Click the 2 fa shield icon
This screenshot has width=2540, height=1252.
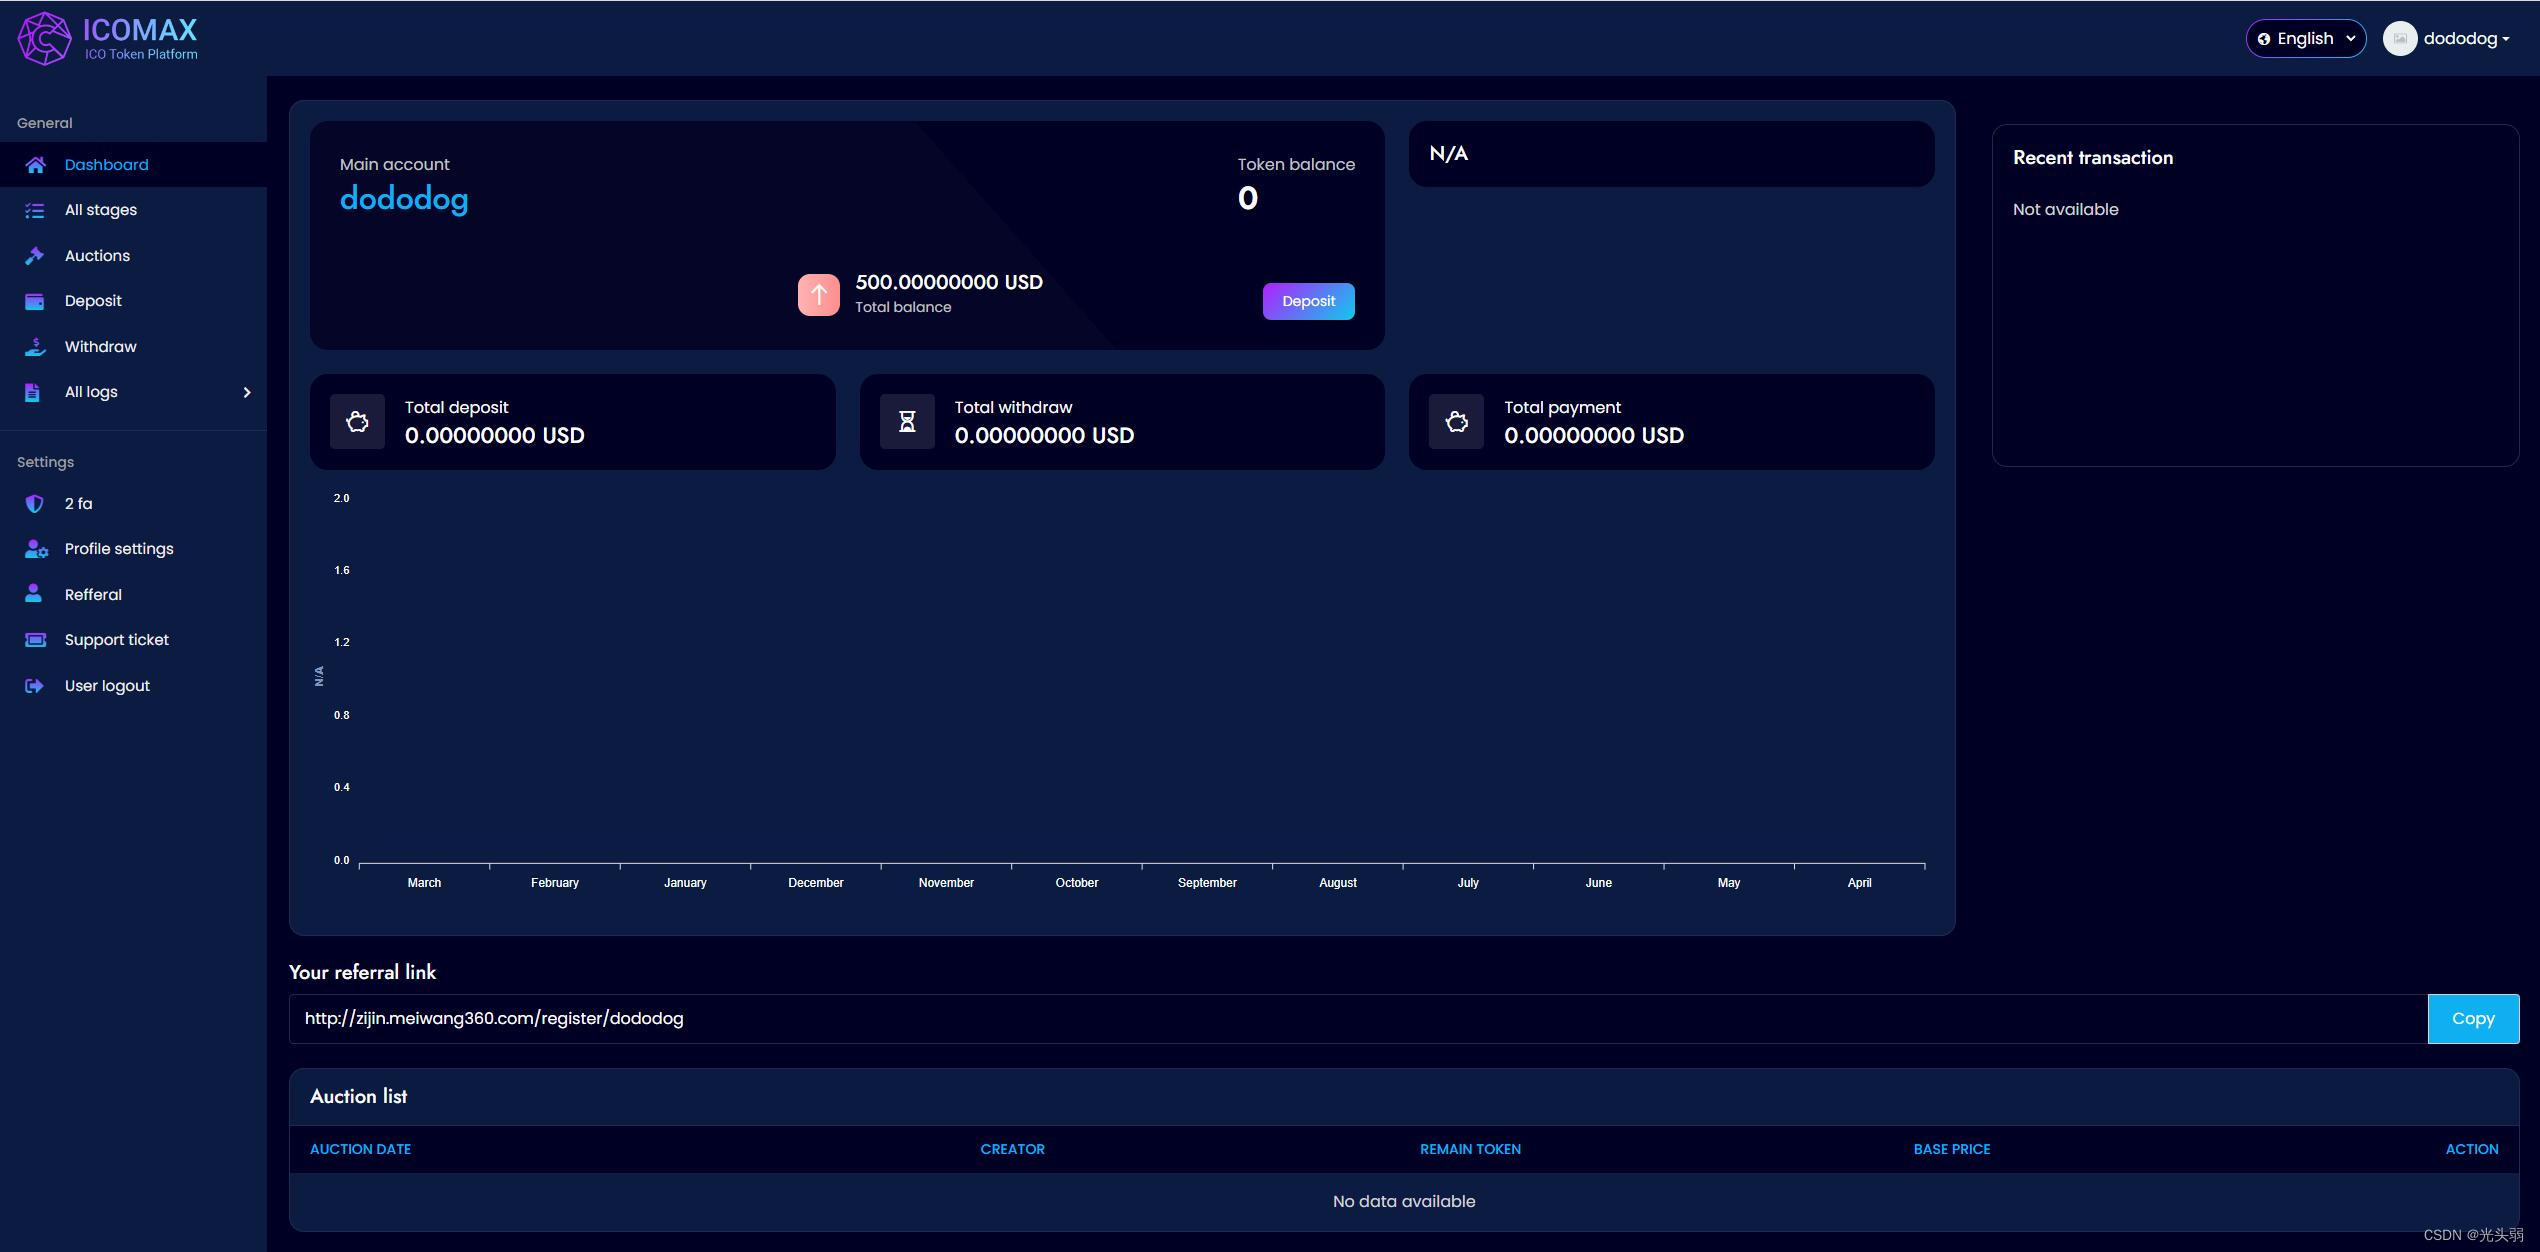pos(35,504)
